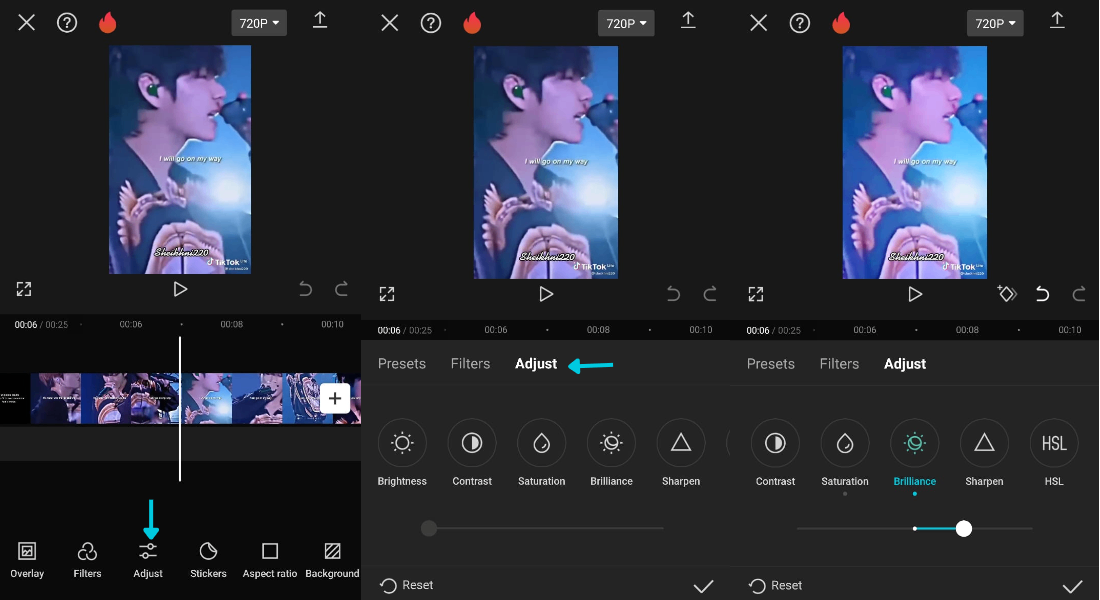Open the Stickers tool
Viewport: 1100px width, 600px height.
pos(208,560)
